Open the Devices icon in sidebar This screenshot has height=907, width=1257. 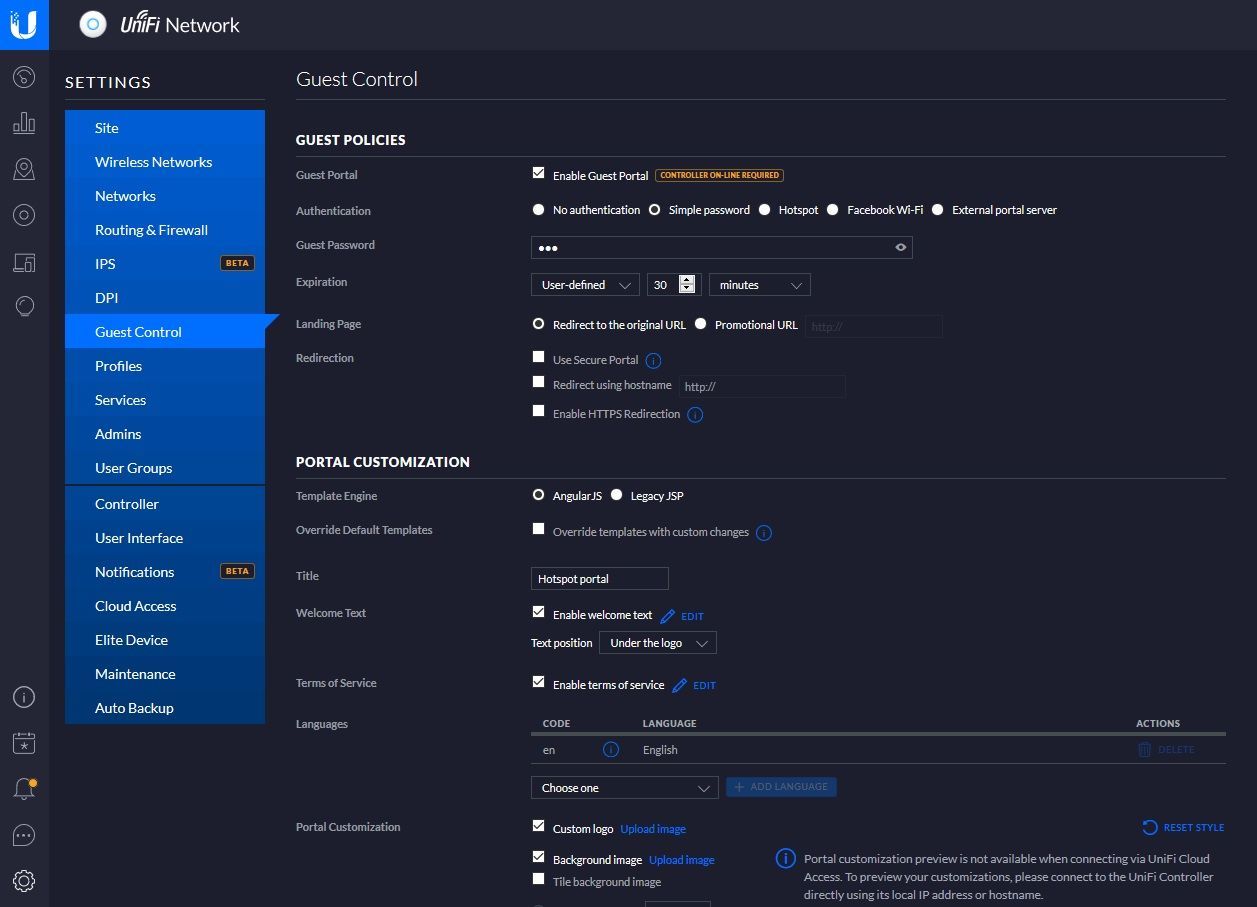point(24,262)
